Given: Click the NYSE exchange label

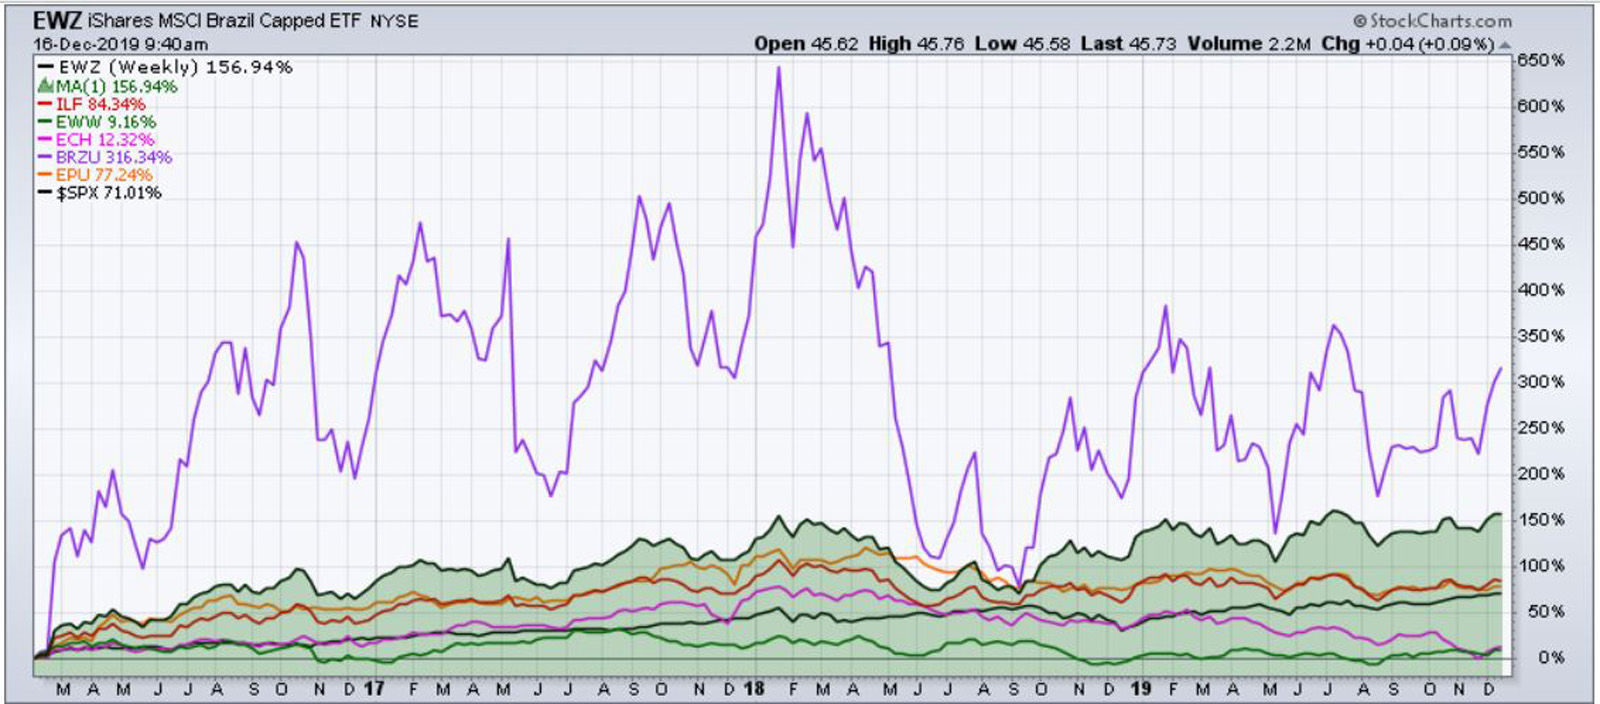Looking at the screenshot, I should pos(394,21).
